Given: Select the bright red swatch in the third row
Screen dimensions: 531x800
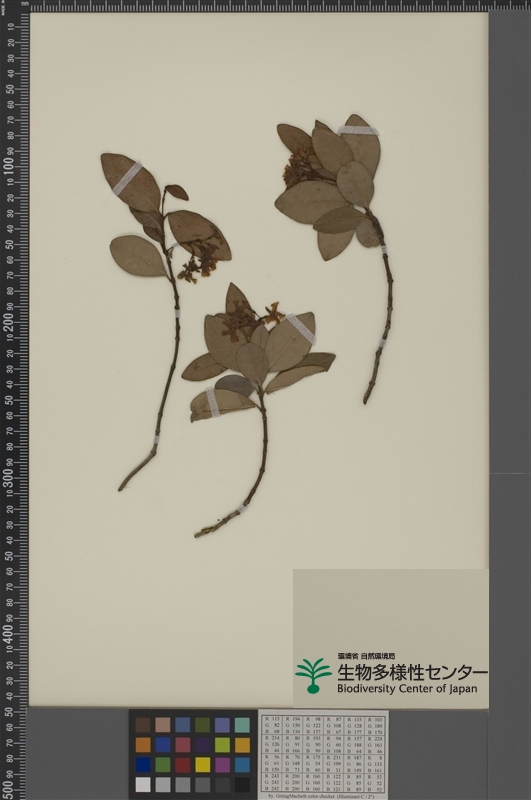Looking at the screenshot, I should pos(183,764).
